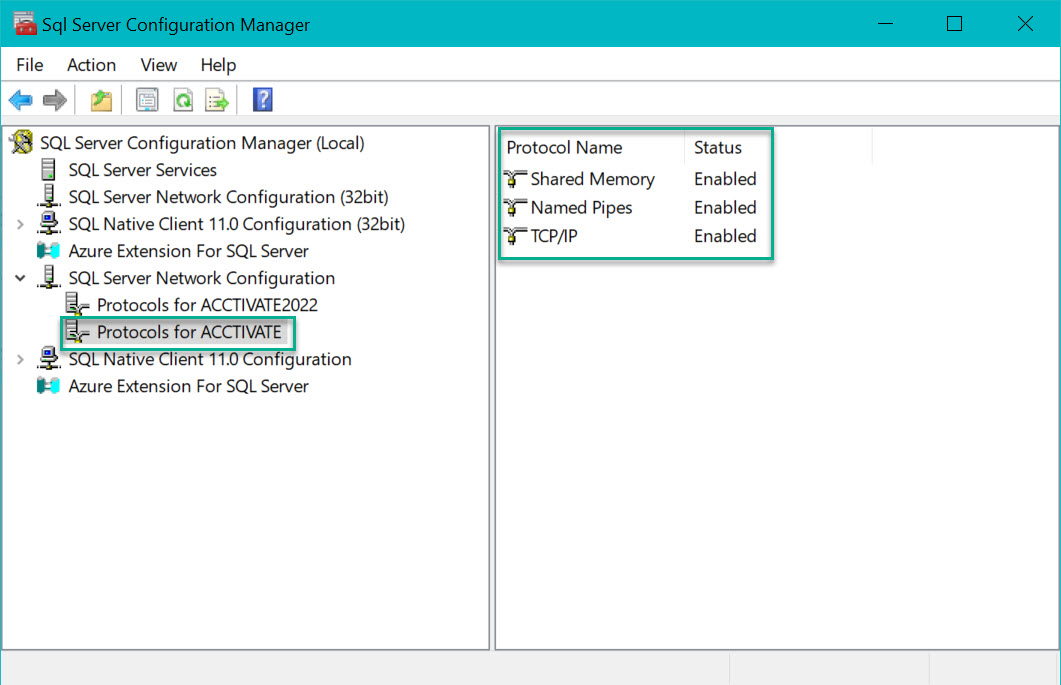Select the Enabled status of TCP/IP
This screenshot has height=685, width=1061.
pos(725,236)
